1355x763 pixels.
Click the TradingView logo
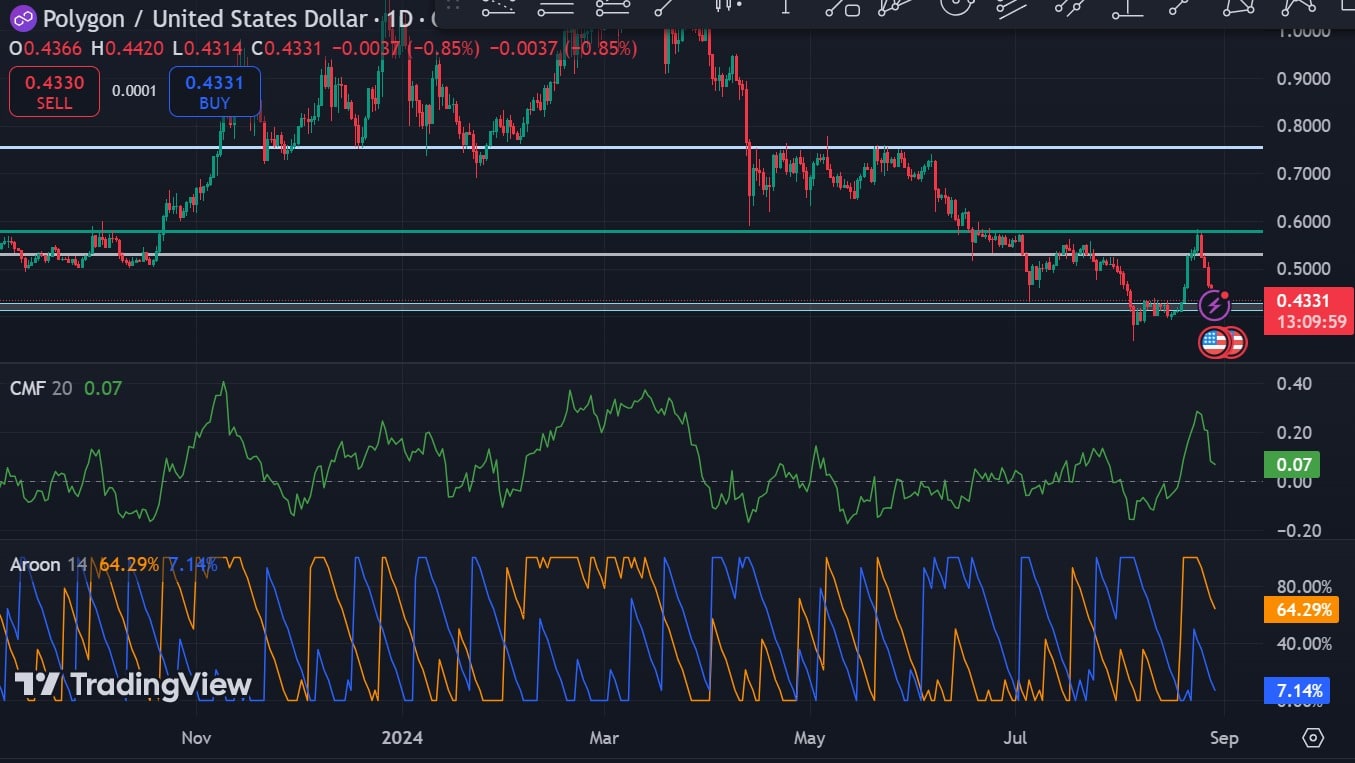pyautogui.click(x=132, y=685)
